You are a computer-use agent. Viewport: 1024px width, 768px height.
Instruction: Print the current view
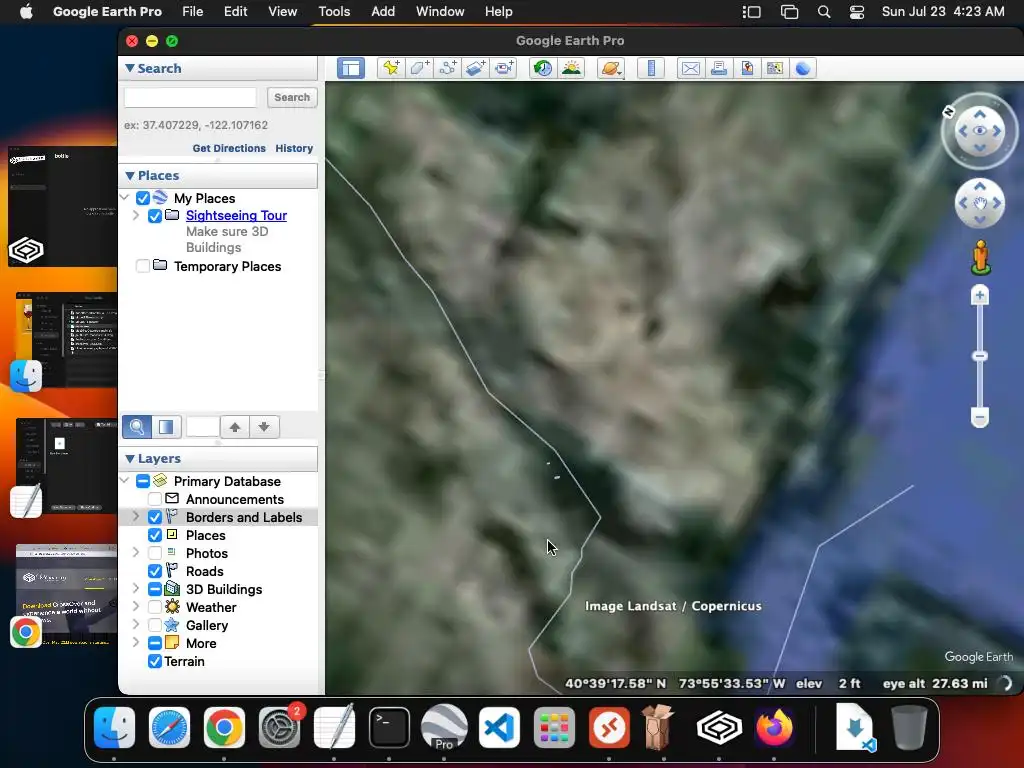[719, 68]
